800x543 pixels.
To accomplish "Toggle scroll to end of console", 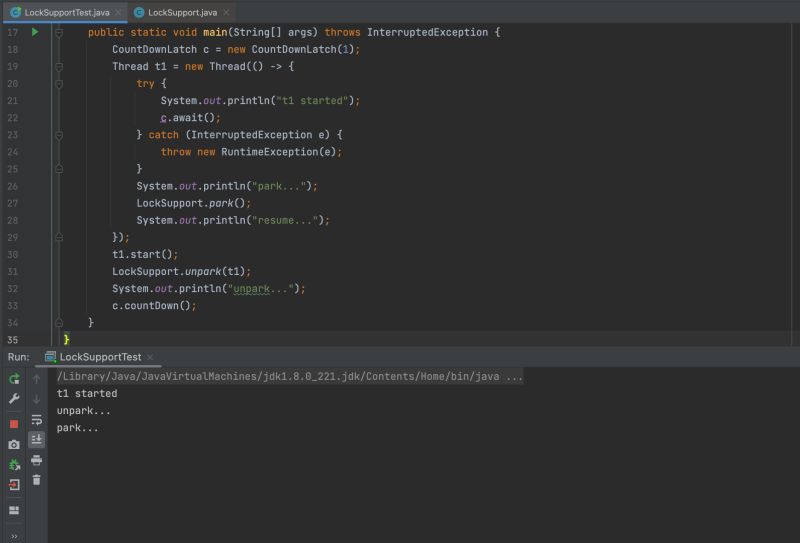I will [x=37, y=439].
